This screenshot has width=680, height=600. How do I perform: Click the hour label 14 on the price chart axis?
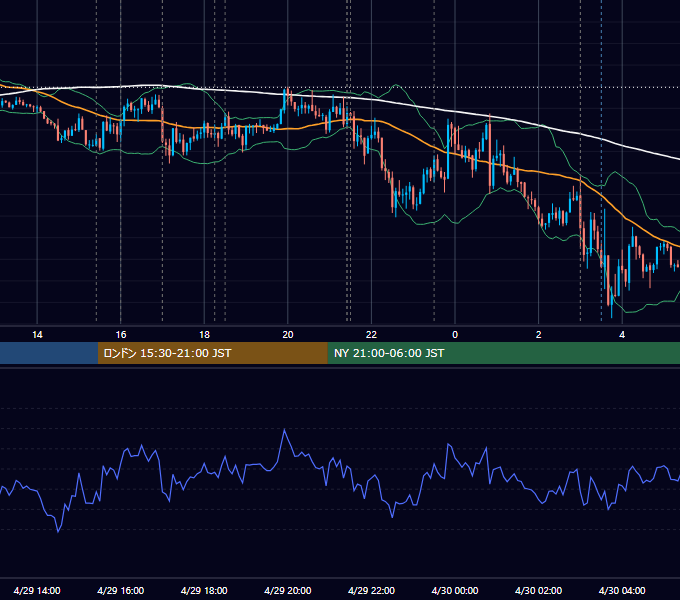click(x=37, y=335)
